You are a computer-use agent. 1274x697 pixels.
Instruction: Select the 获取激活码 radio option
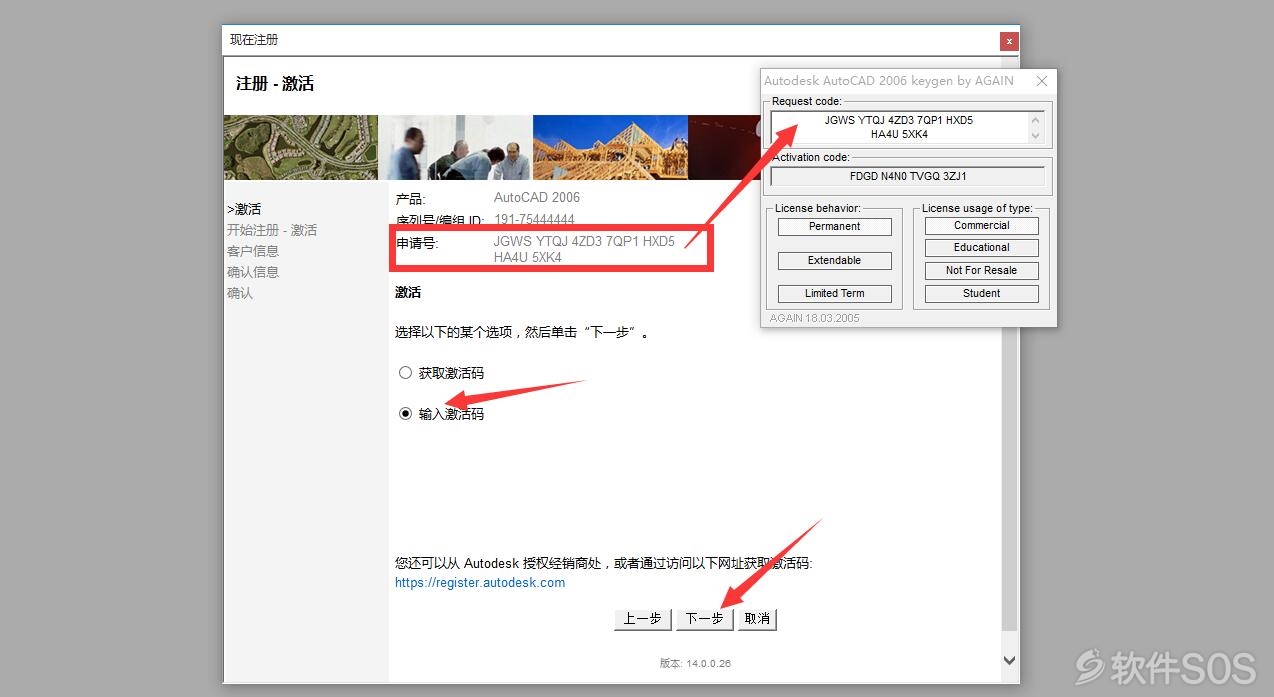(x=405, y=373)
